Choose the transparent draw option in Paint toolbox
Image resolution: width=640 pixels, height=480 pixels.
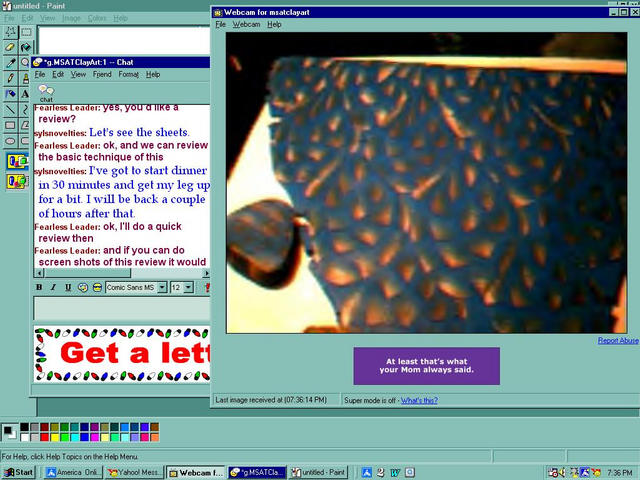click(x=18, y=181)
